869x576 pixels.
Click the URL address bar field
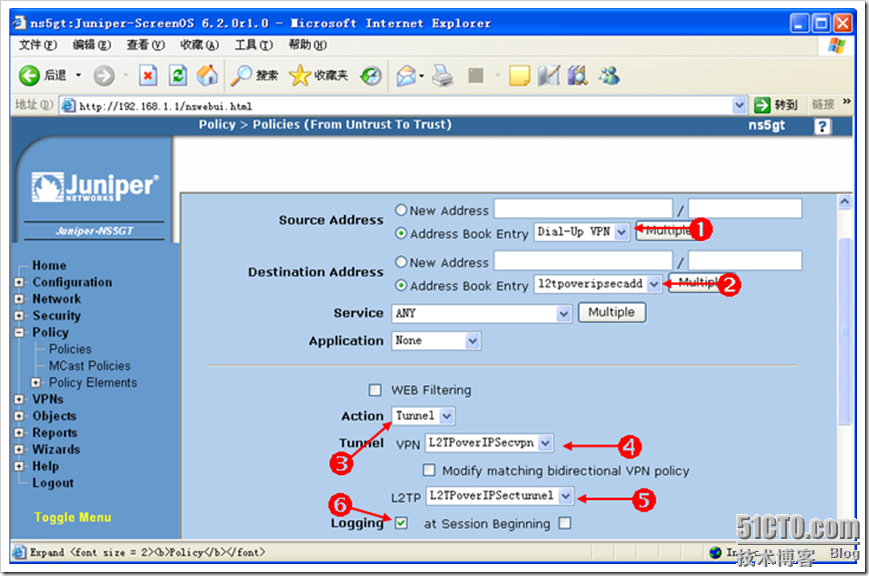pyautogui.click(x=403, y=105)
